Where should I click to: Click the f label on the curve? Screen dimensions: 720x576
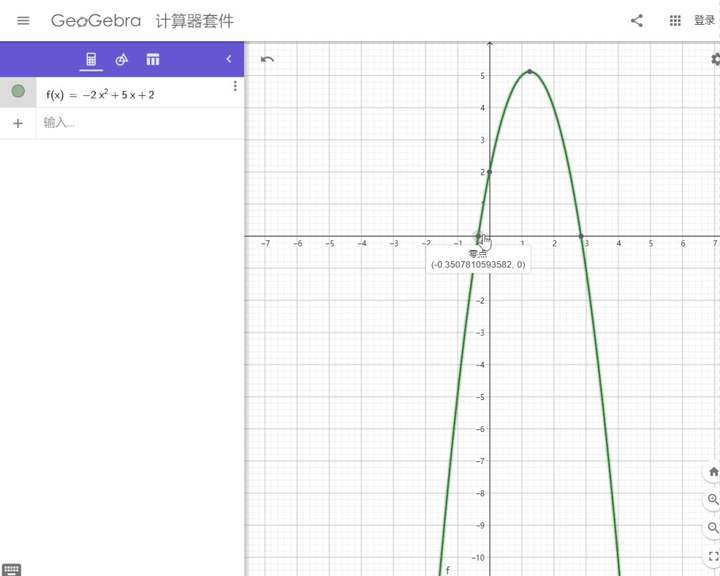pos(448,570)
